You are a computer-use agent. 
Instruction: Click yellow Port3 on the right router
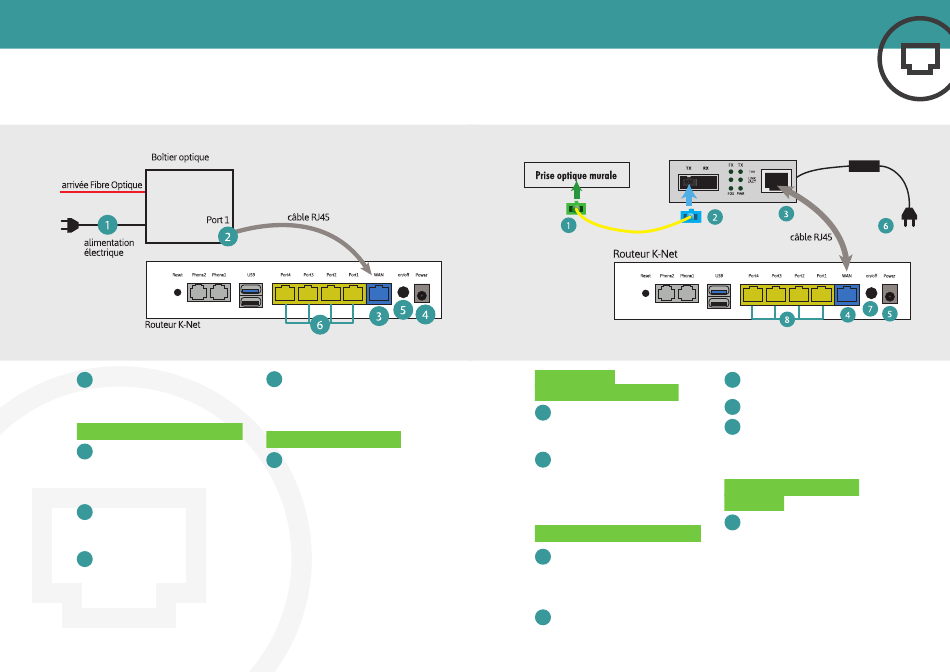tap(776, 295)
